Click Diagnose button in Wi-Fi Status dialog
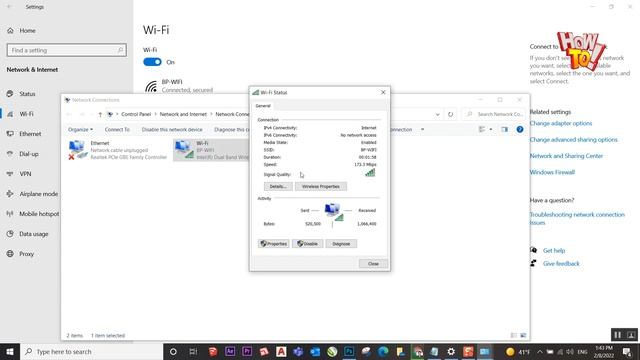This screenshot has height=360, width=640. point(341,244)
